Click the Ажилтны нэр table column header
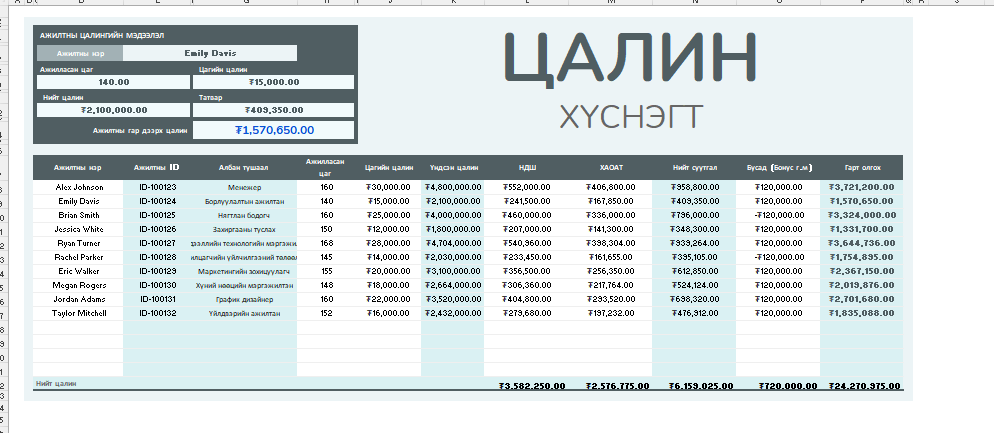Image resolution: width=994 pixels, height=433 pixels. coord(78,168)
